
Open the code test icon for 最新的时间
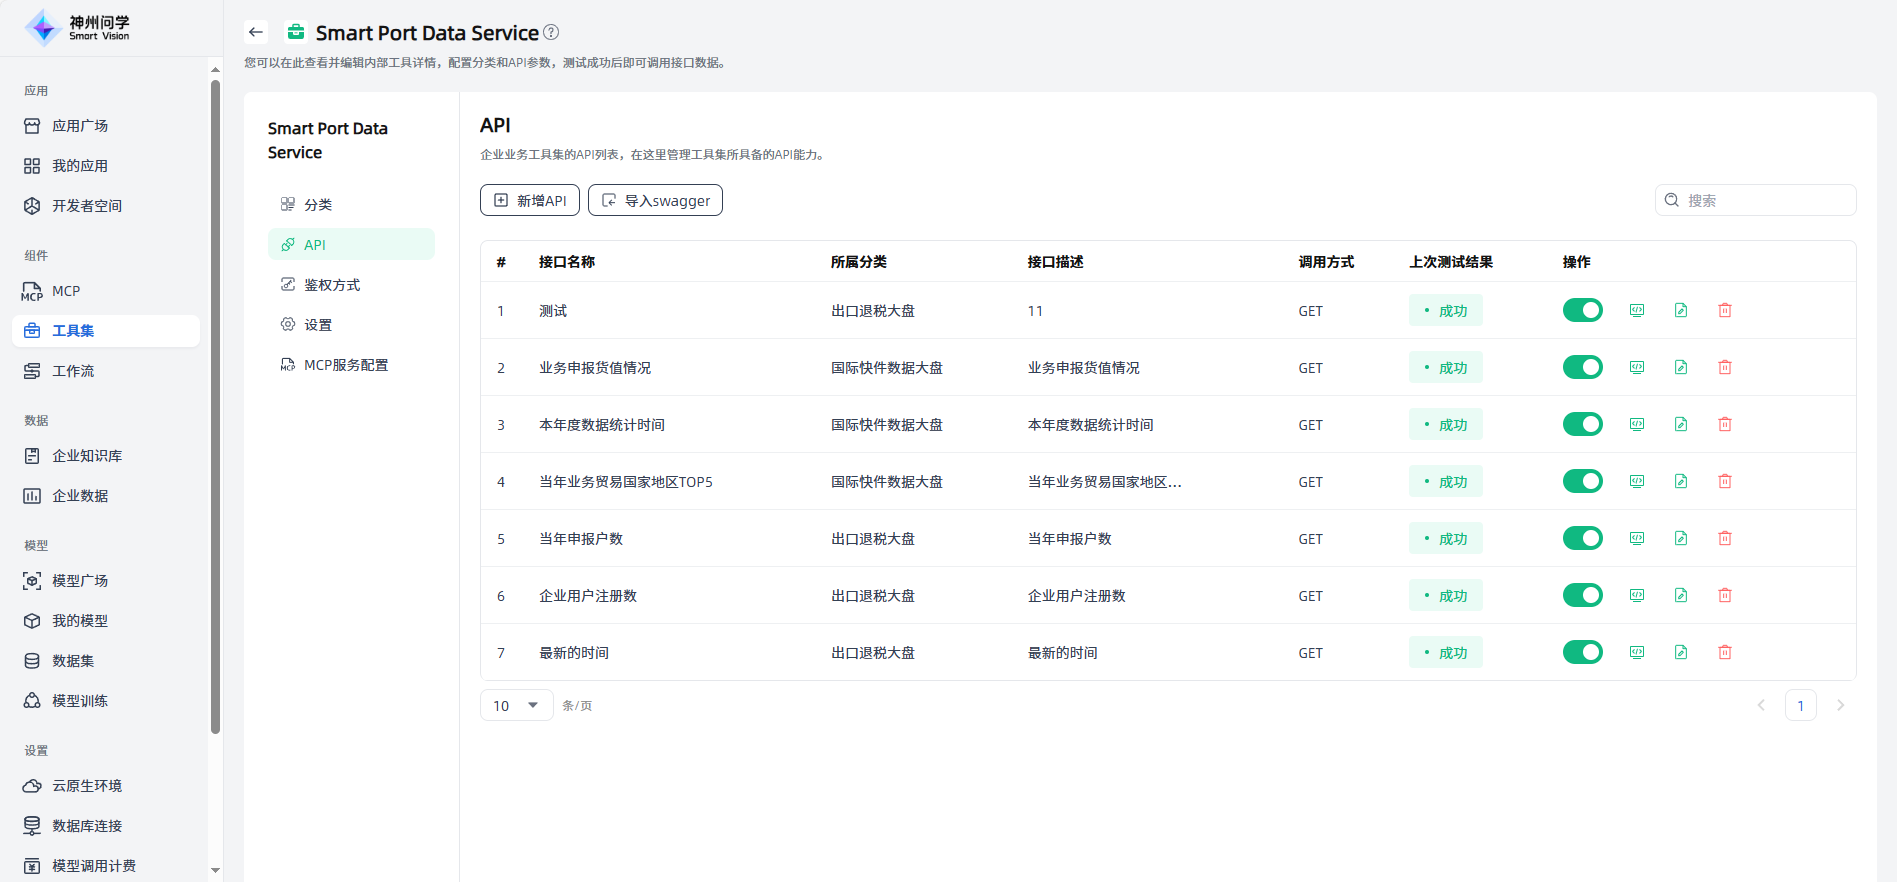(1637, 652)
